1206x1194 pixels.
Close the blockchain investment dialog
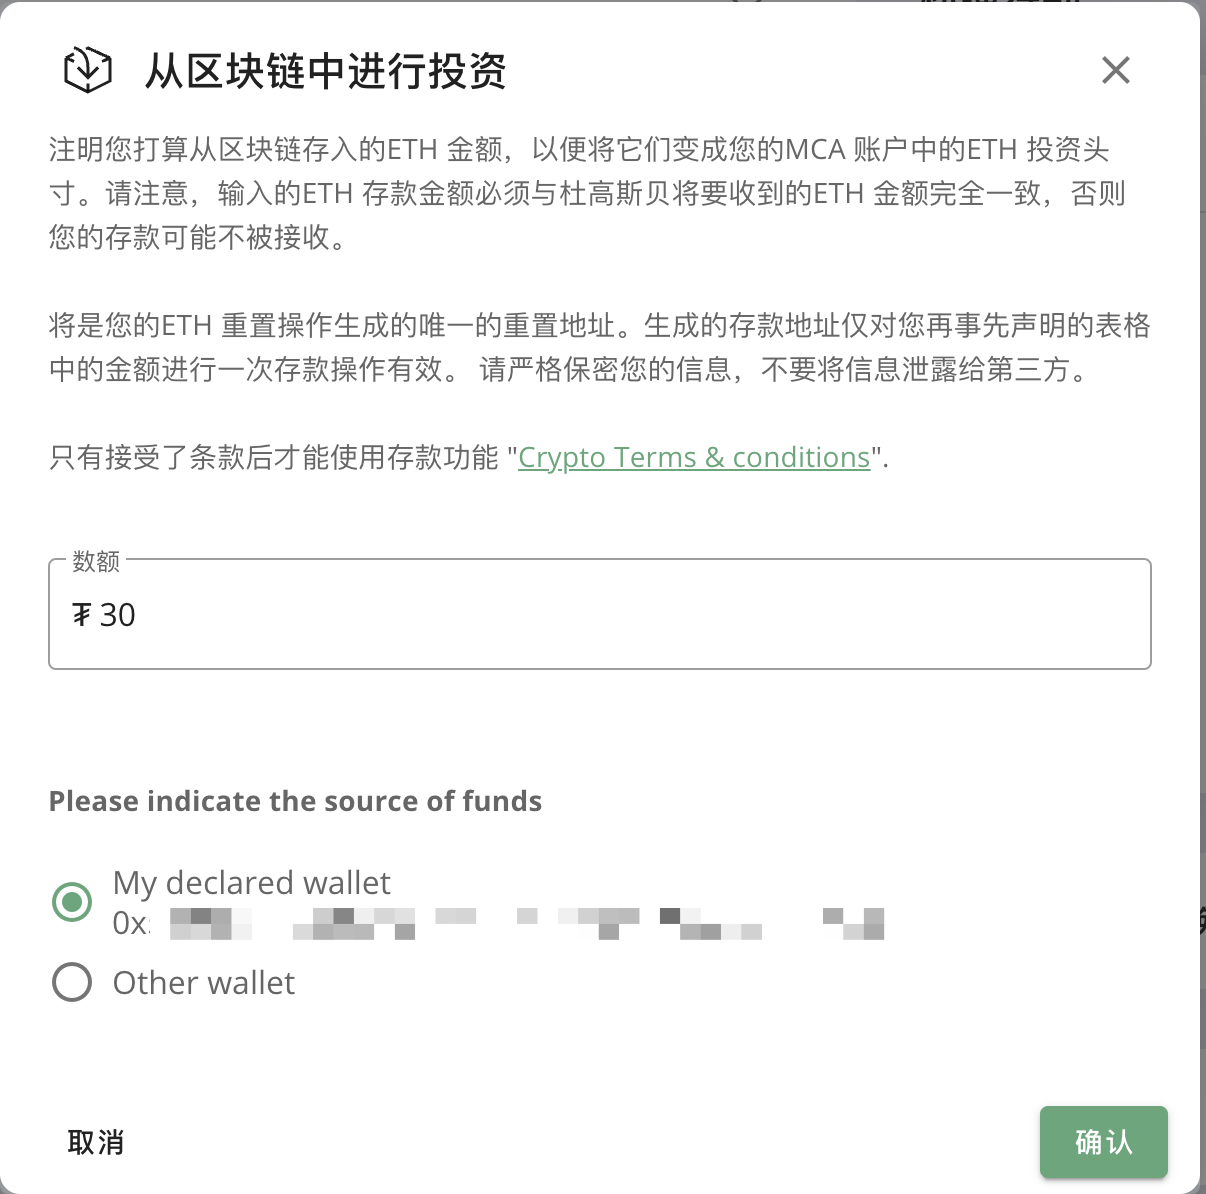(x=1115, y=70)
